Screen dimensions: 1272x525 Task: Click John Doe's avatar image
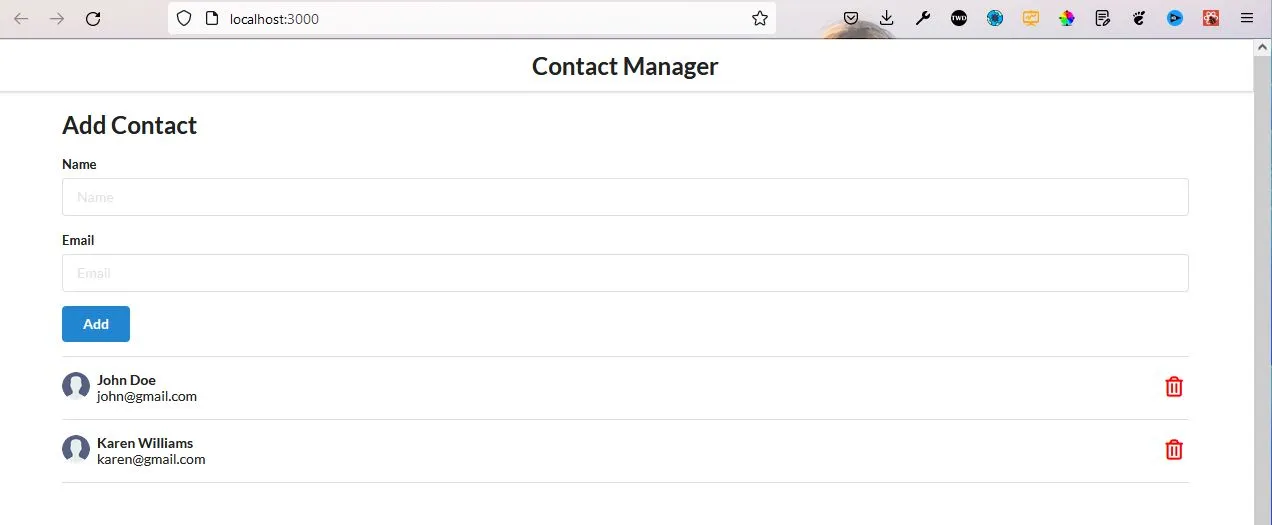[76, 386]
